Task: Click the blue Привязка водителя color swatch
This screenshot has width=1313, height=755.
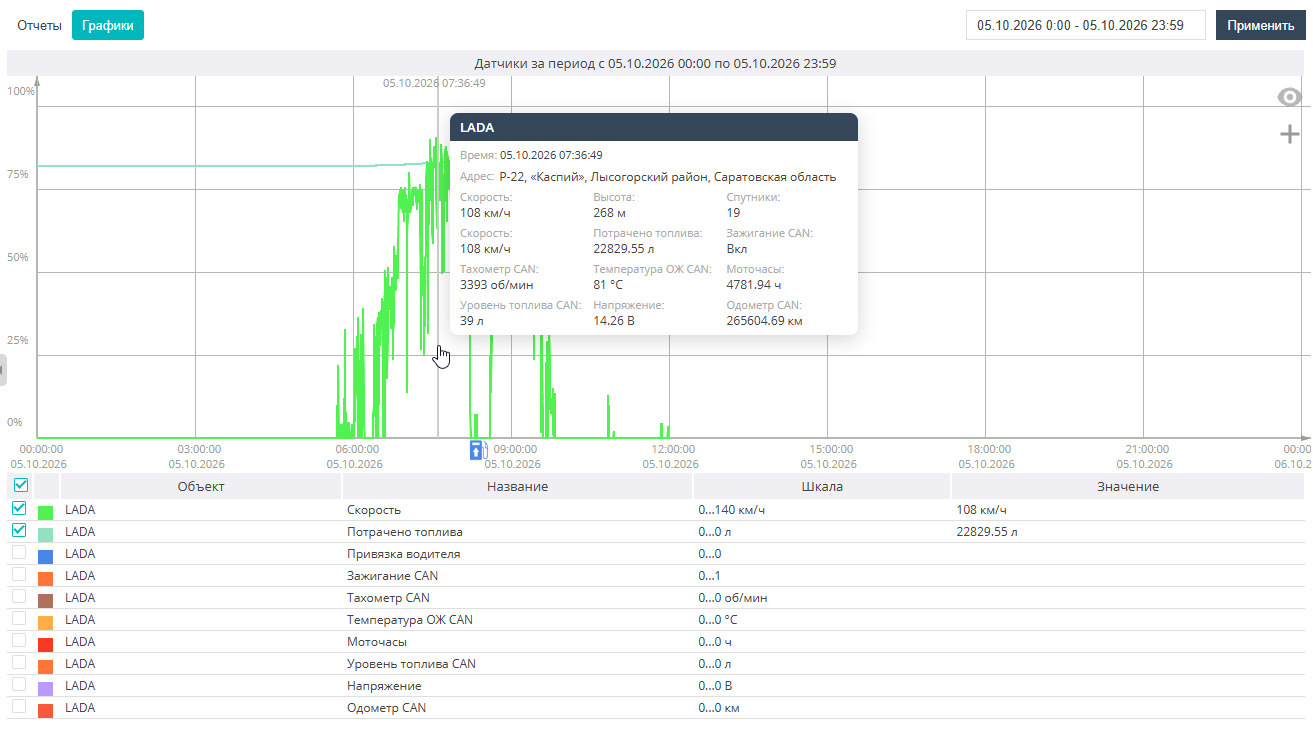Action: pos(45,556)
